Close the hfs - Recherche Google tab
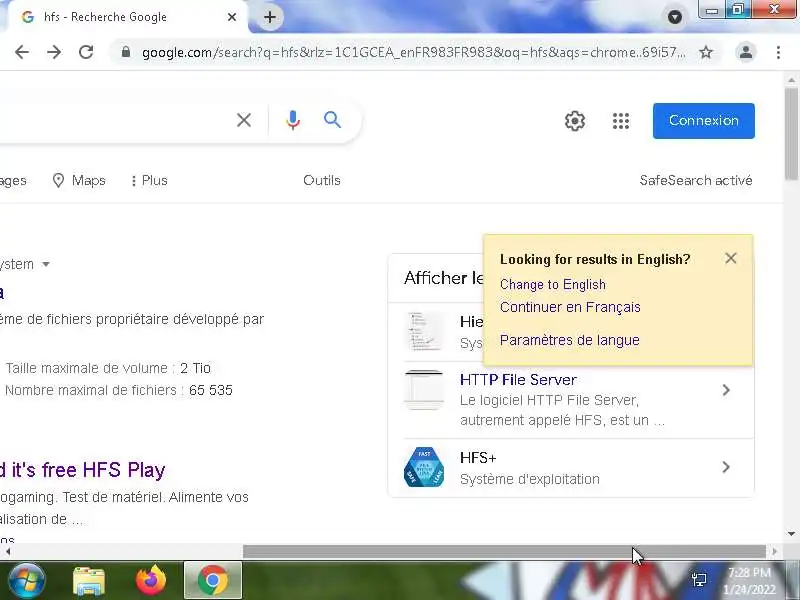Image resolution: width=800 pixels, height=600 pixels. tap(232, 17)
